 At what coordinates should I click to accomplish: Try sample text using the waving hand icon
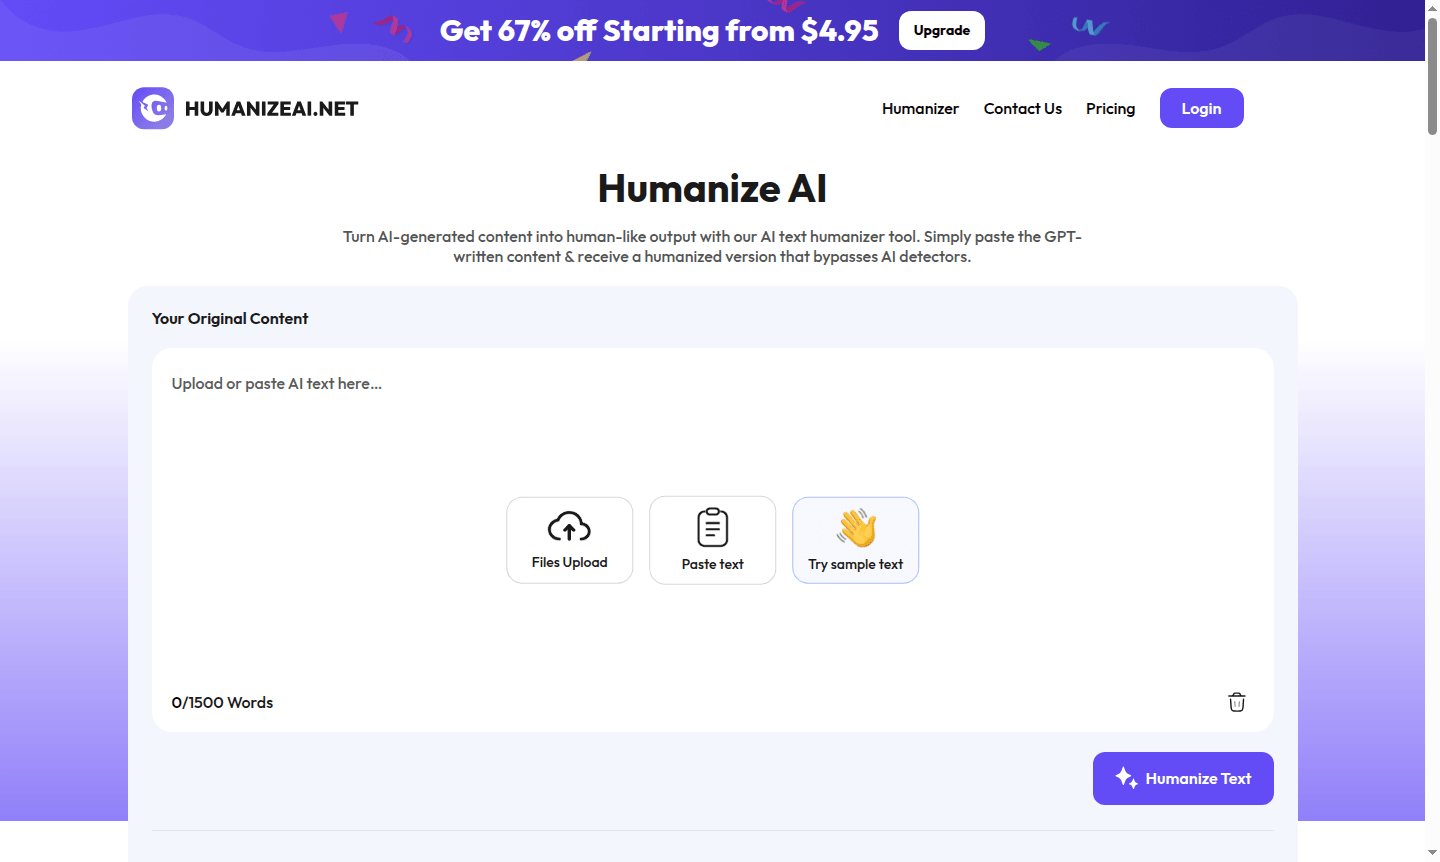(855, 527)
